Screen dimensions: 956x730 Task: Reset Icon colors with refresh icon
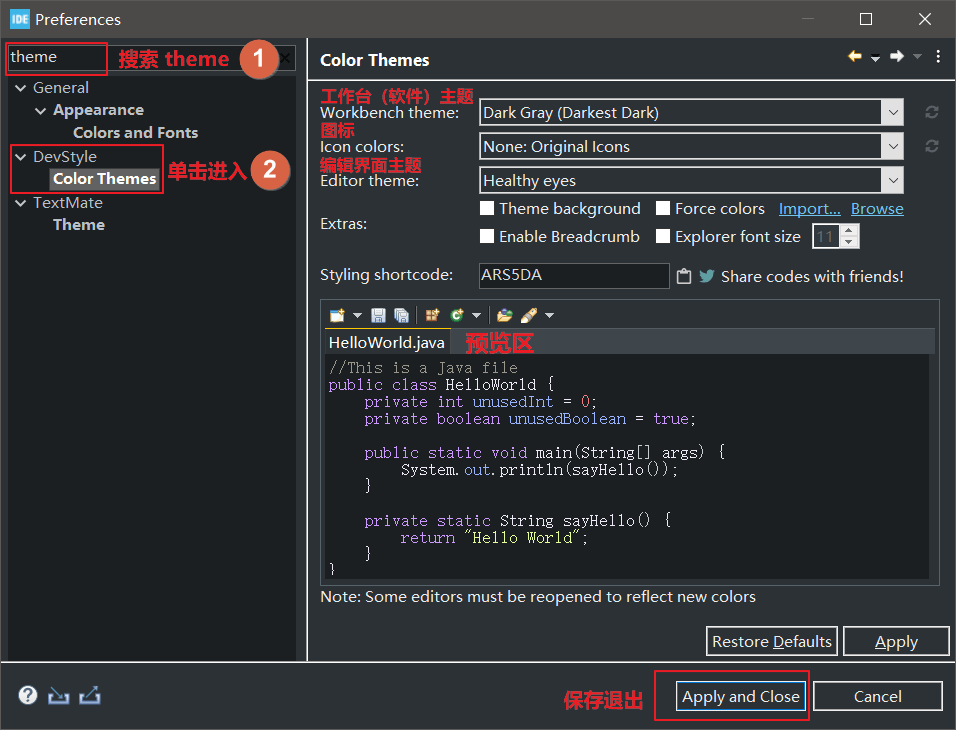coord(932,146)
